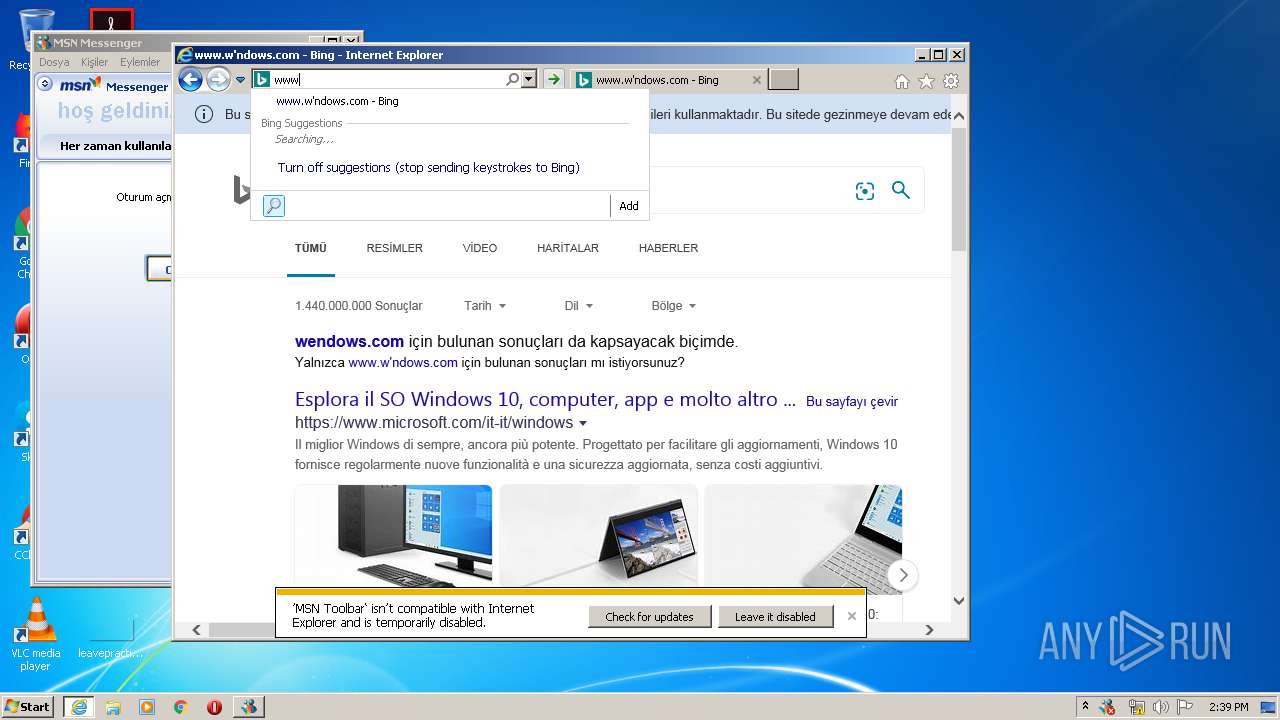Screen dimensions: 1280x720
Task: Click the Bing icon in address bar
Action: pyautogui.click(x=261, y=79)
